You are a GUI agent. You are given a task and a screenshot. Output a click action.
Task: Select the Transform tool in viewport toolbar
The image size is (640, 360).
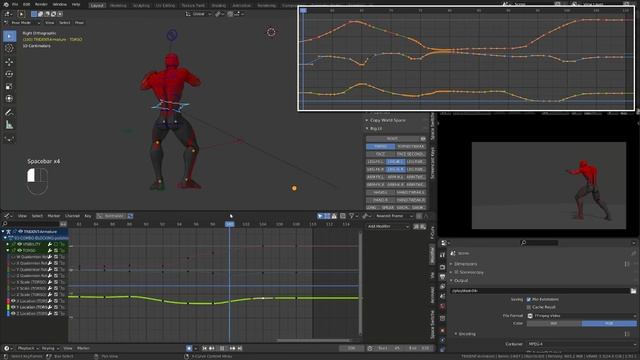[x=9, y=99]
